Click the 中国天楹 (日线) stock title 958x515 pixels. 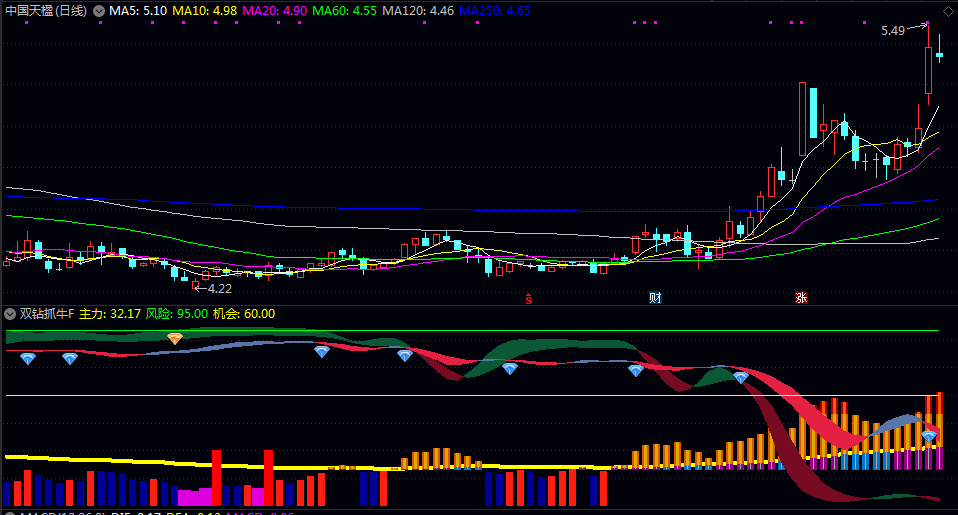(45, 11)
